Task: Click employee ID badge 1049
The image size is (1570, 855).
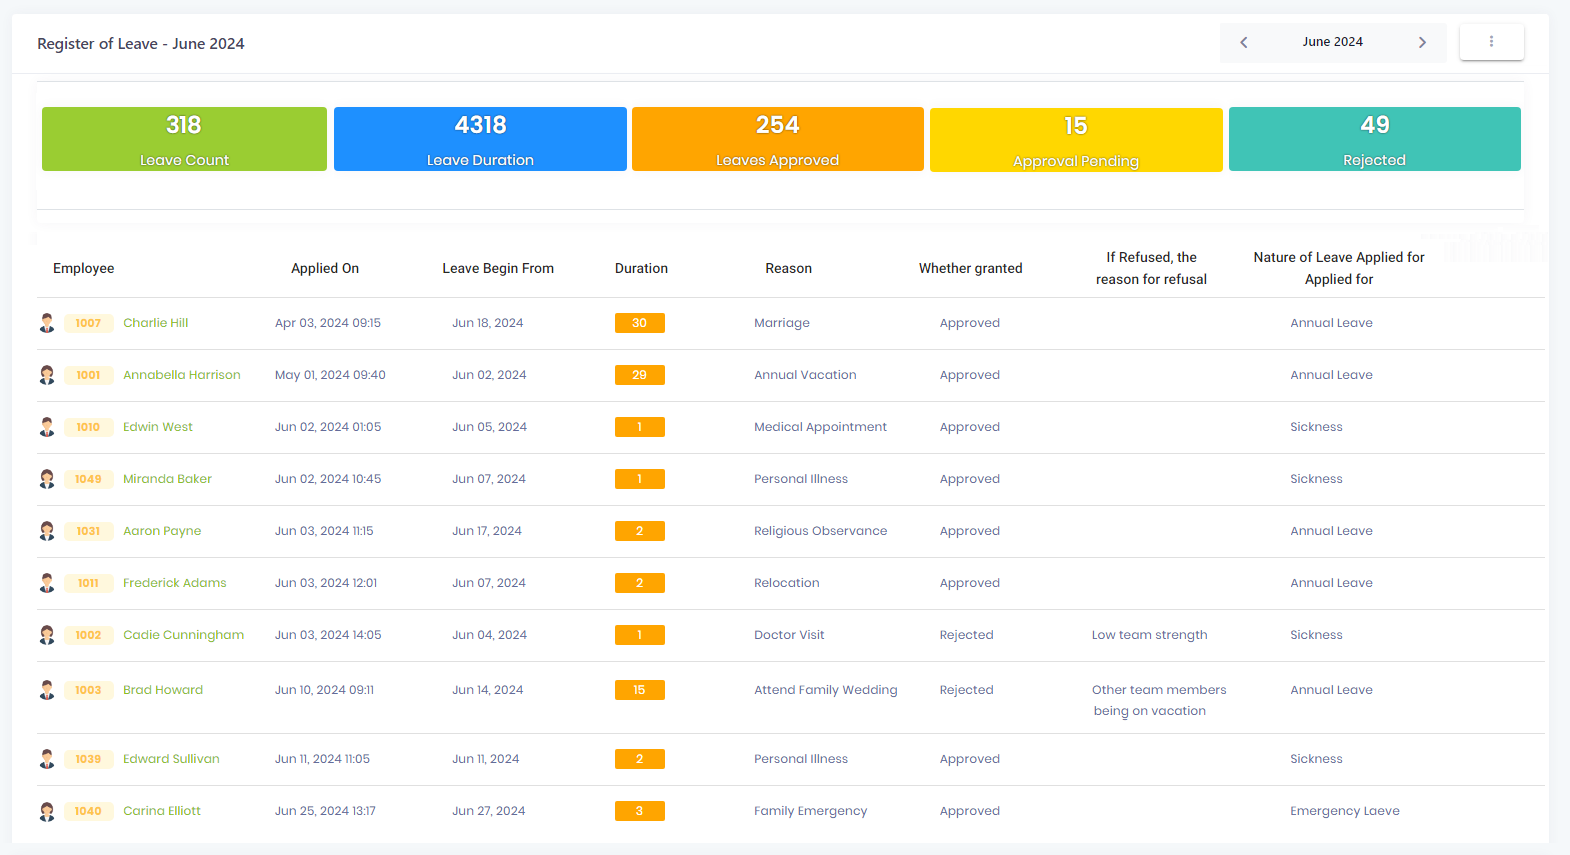Action: pos(88,479)
